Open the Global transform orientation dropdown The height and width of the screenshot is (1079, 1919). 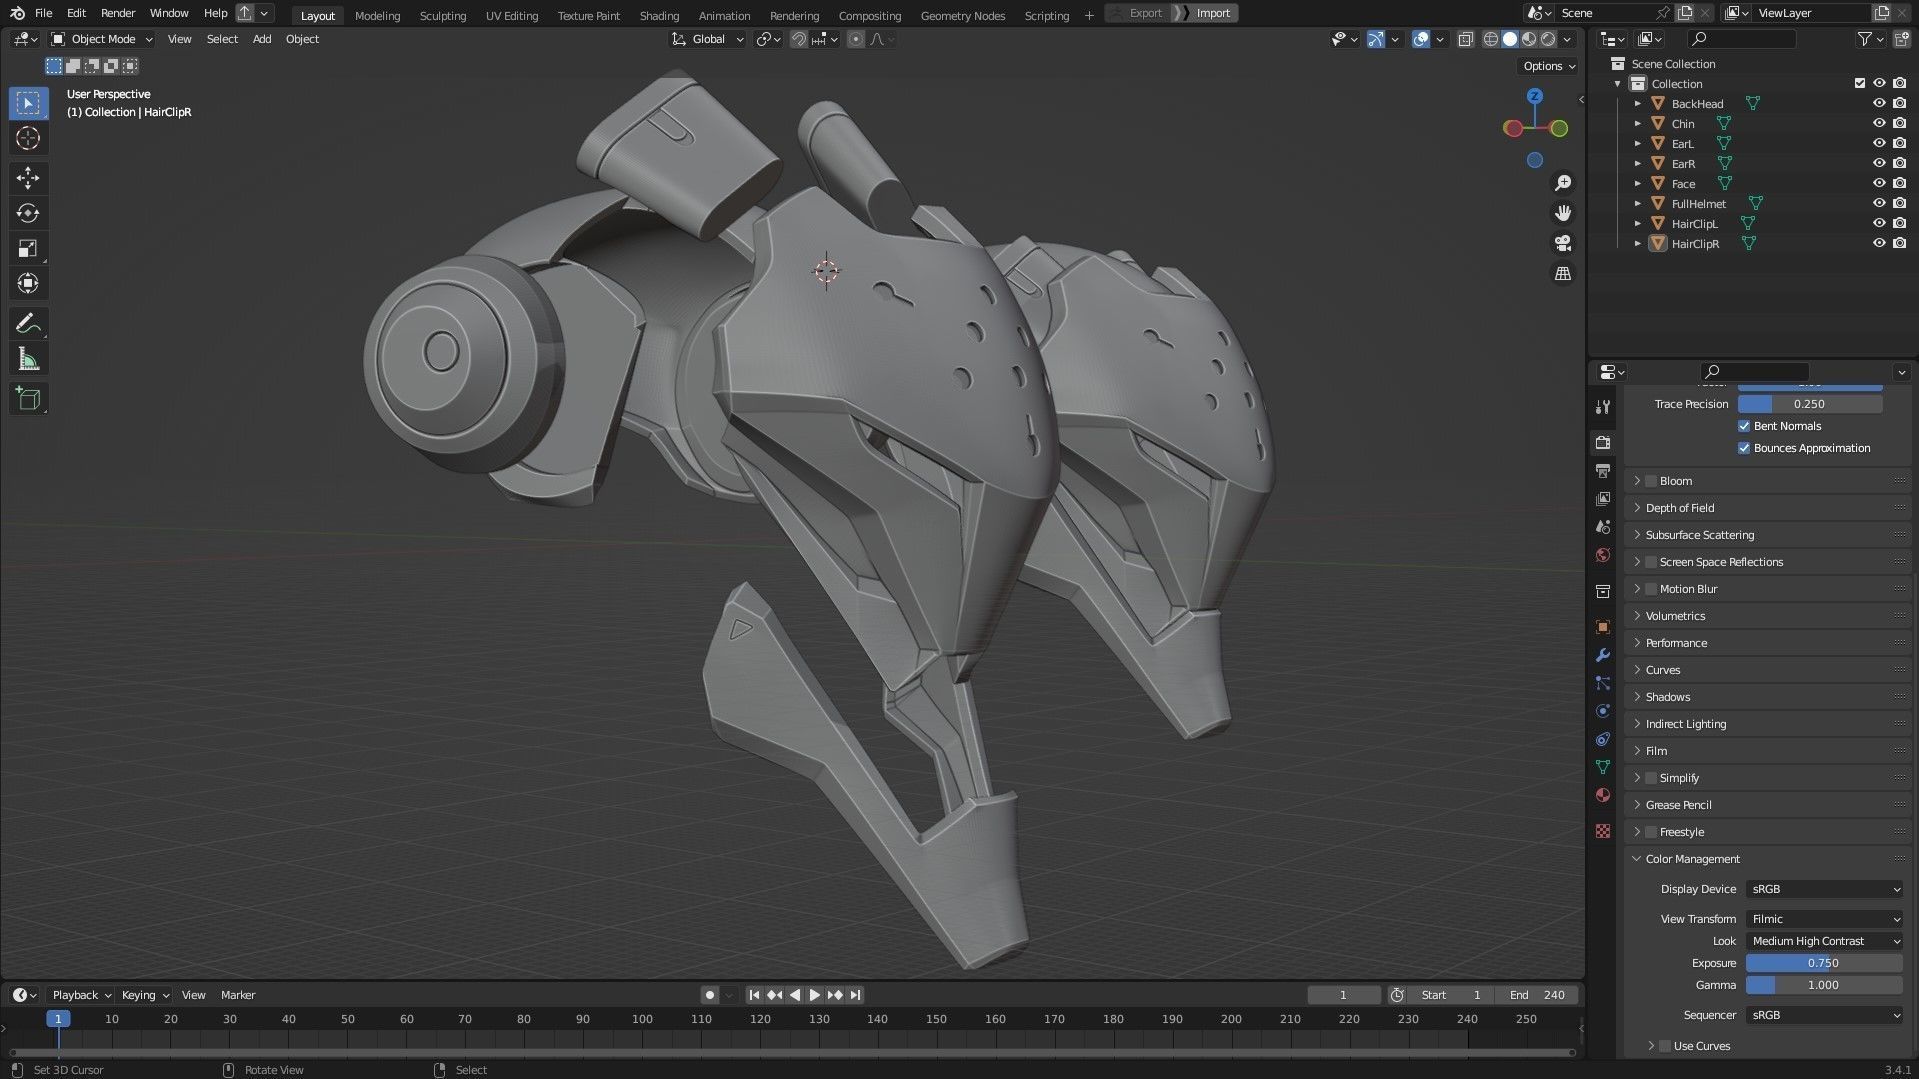(x=708, y=39)
